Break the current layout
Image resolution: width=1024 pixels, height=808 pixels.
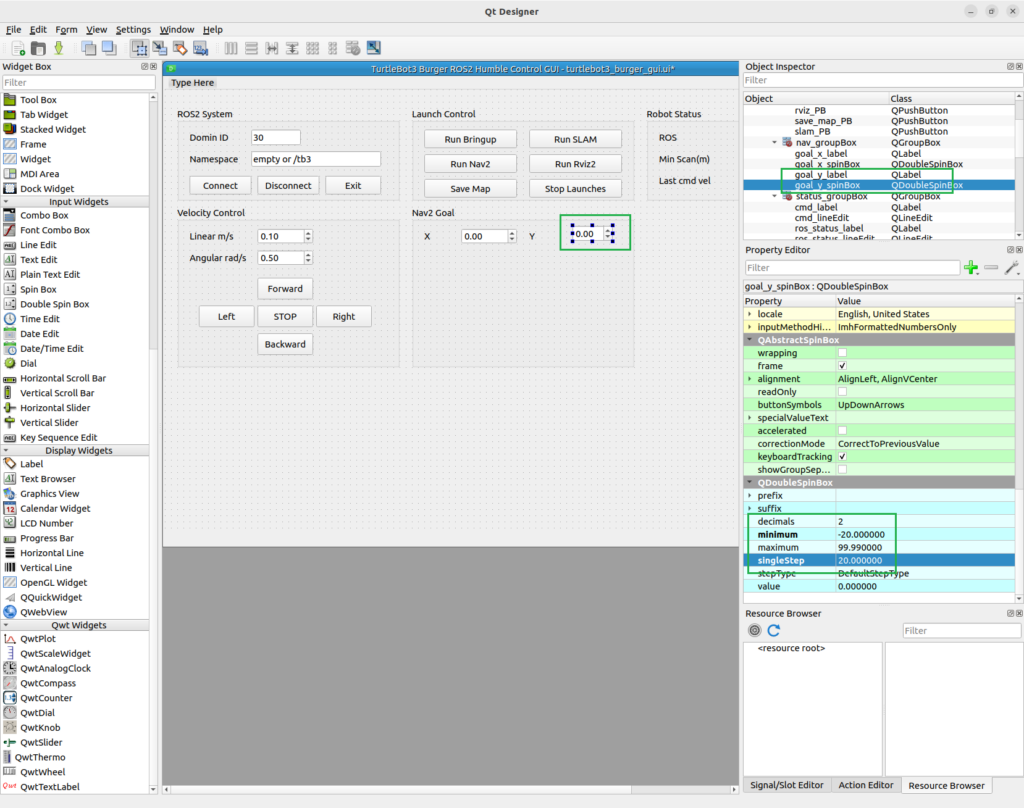click(353, 48)
